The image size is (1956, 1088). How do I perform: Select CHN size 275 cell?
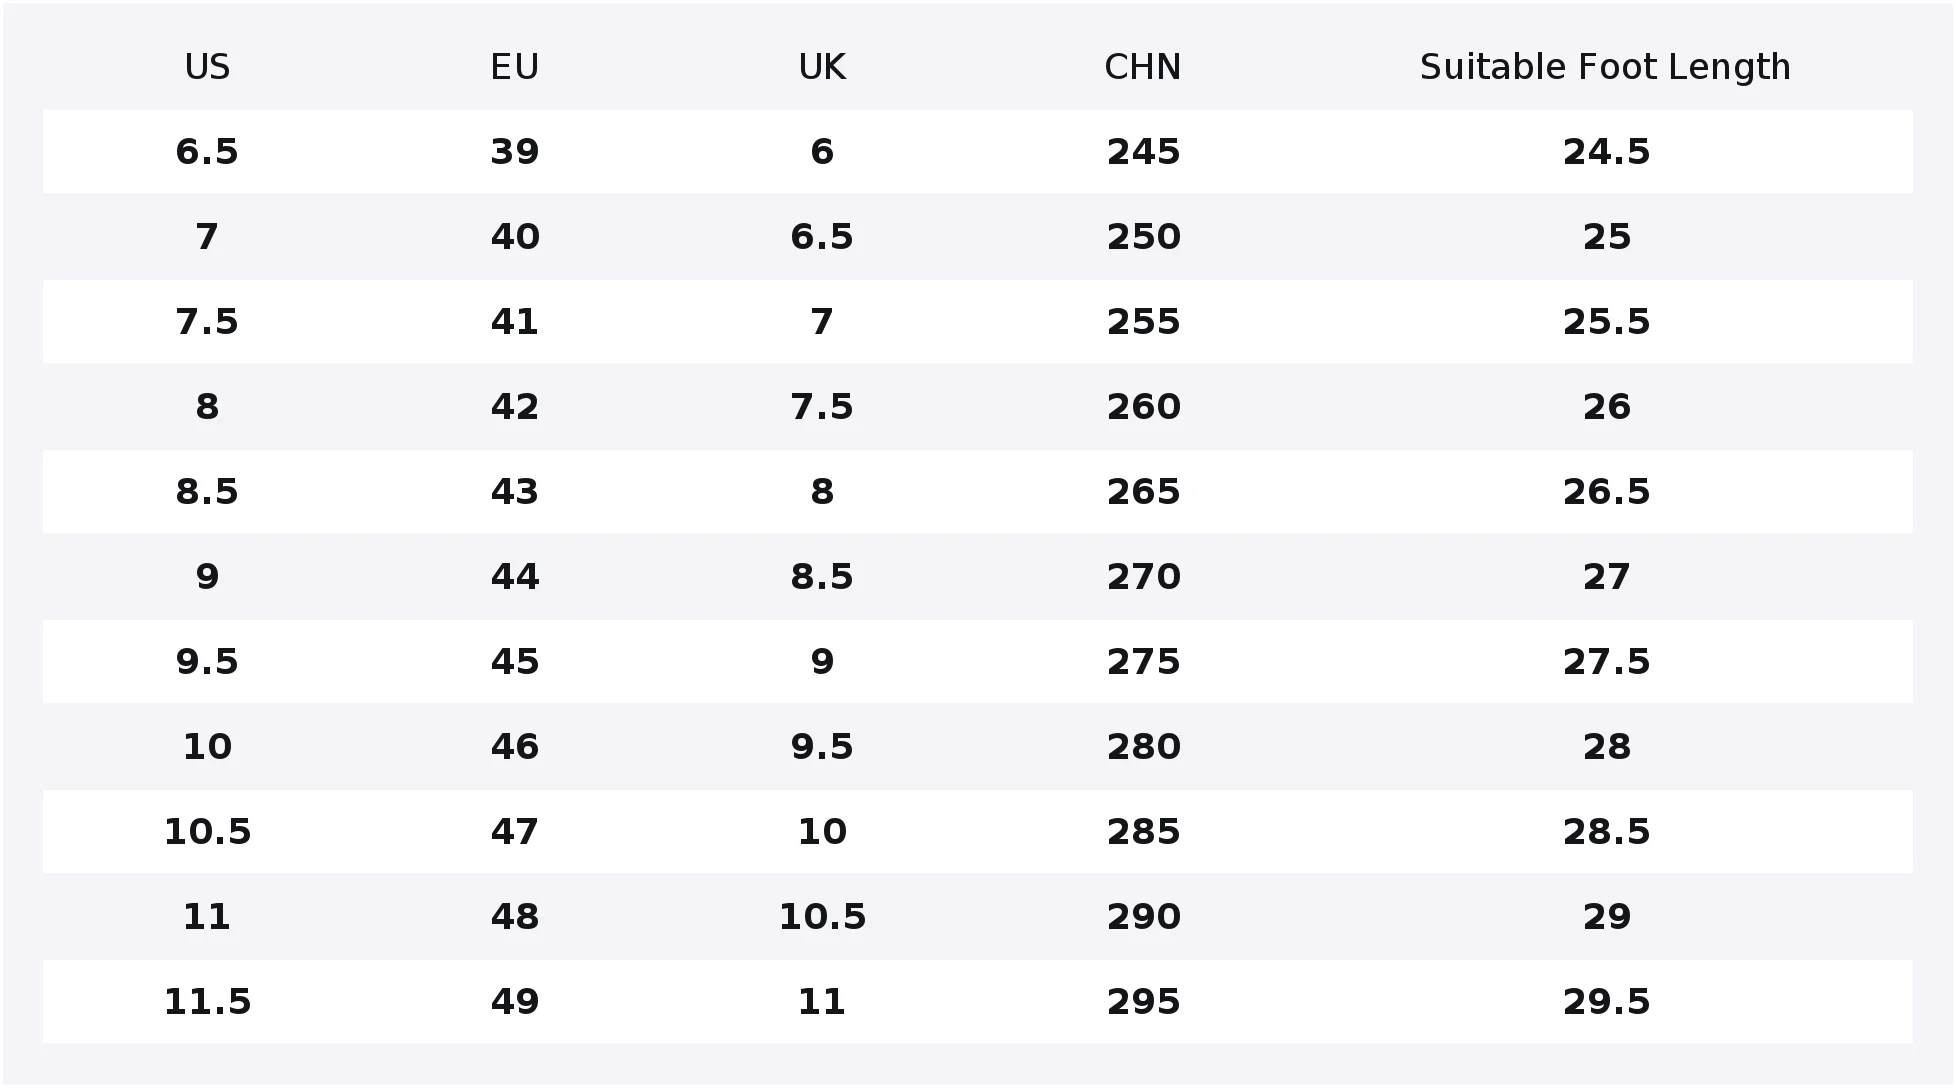click(1143, 662)
